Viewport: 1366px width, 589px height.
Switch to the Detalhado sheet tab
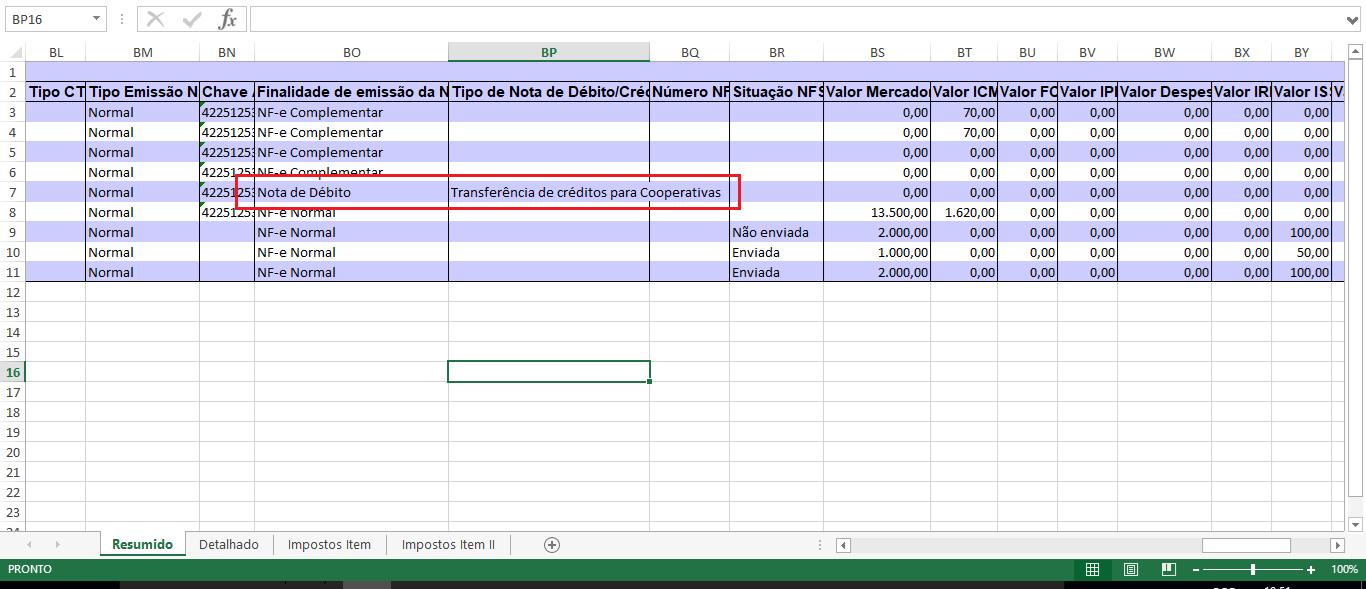point(231,544)
